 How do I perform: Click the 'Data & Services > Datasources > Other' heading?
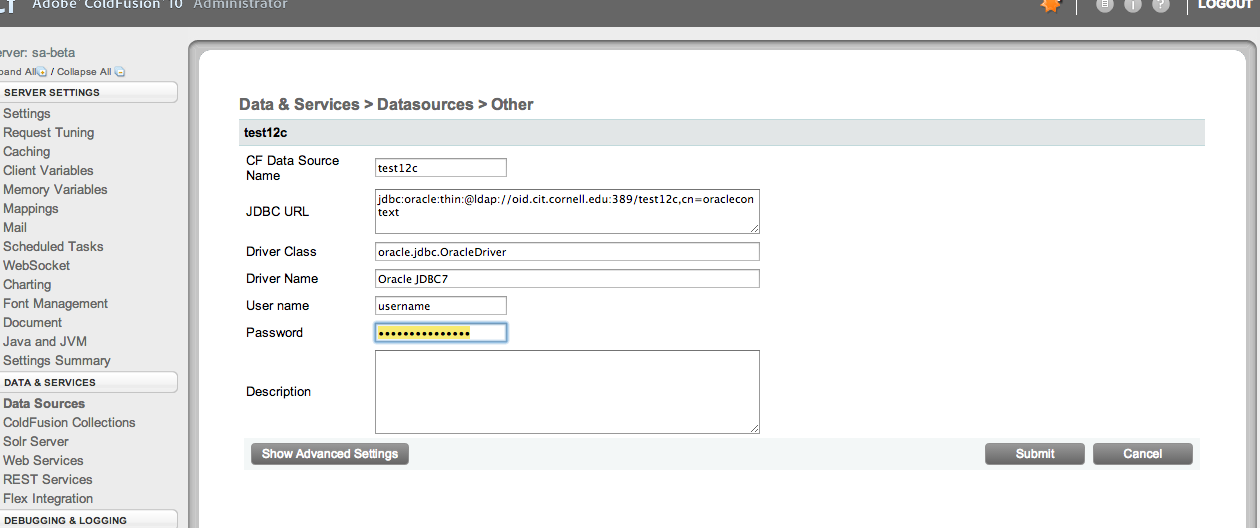pyautogui.click(x=386, y=104)
